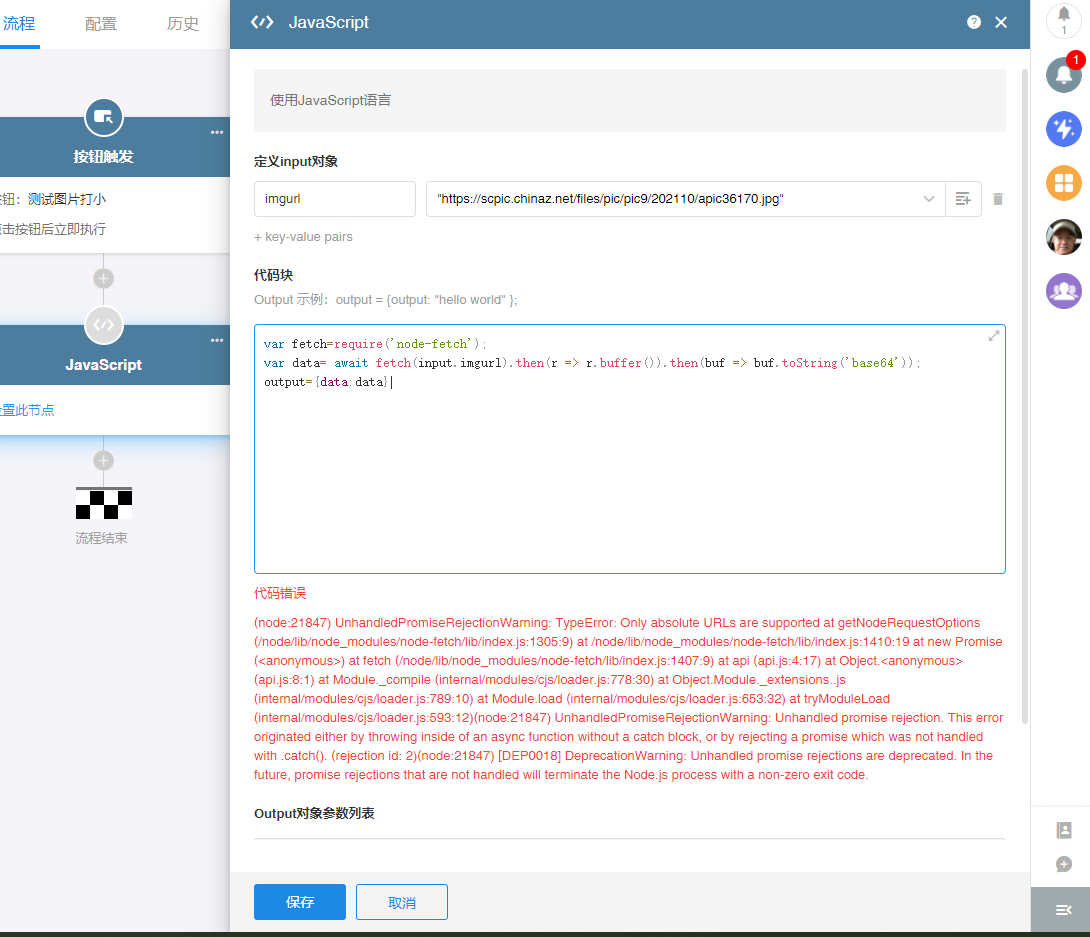Screen dimensions: 1090x937
Task: Open the orange app grid icon
Action: (x=1063, y=183)
